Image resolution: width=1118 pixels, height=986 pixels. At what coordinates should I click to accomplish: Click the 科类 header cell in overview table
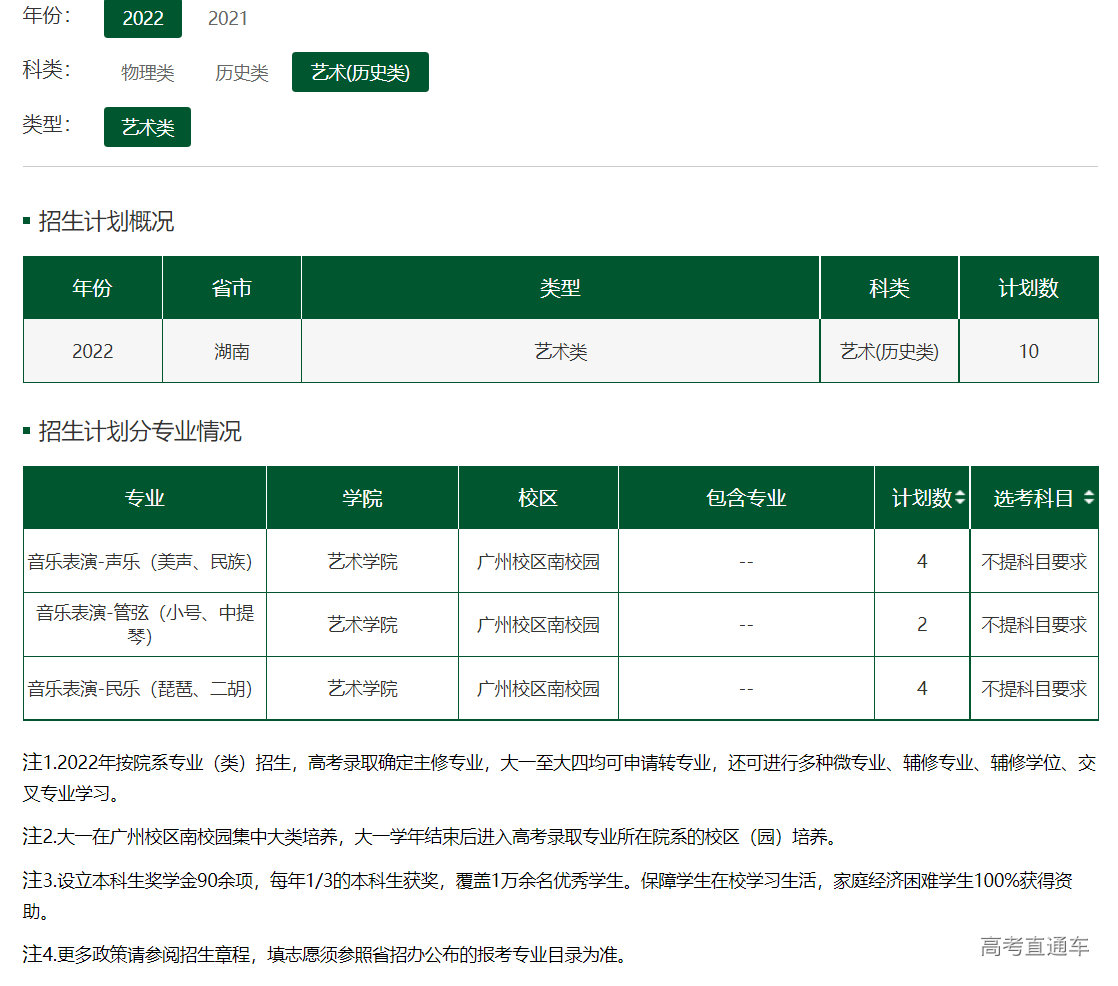tap(888, 287)
